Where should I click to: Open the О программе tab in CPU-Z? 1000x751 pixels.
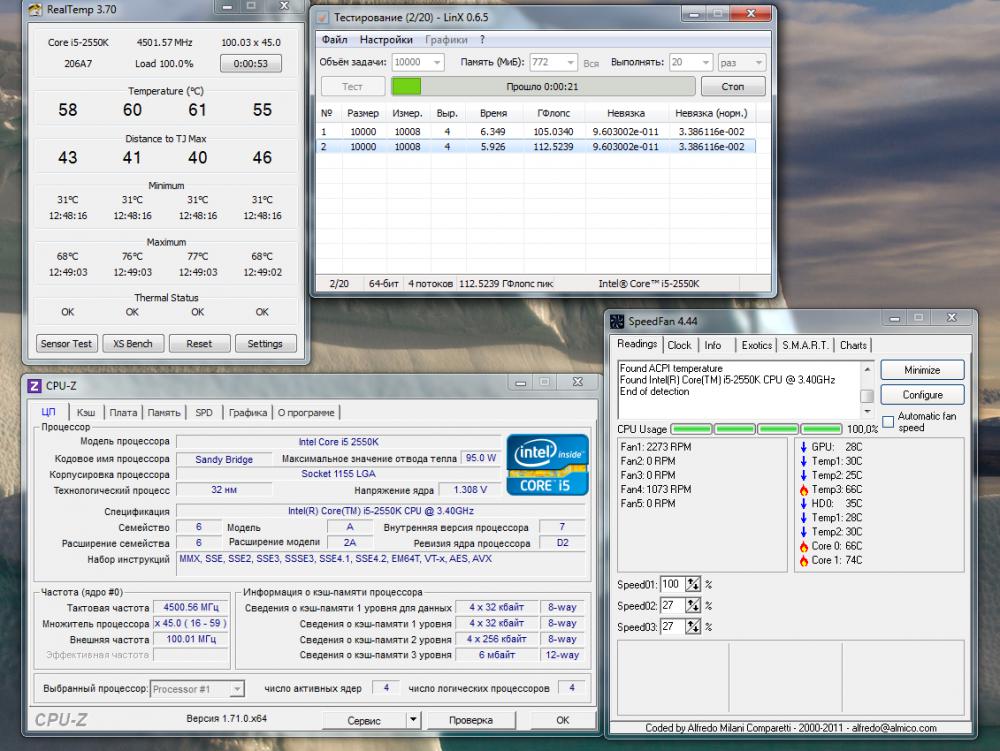(306, 412)
